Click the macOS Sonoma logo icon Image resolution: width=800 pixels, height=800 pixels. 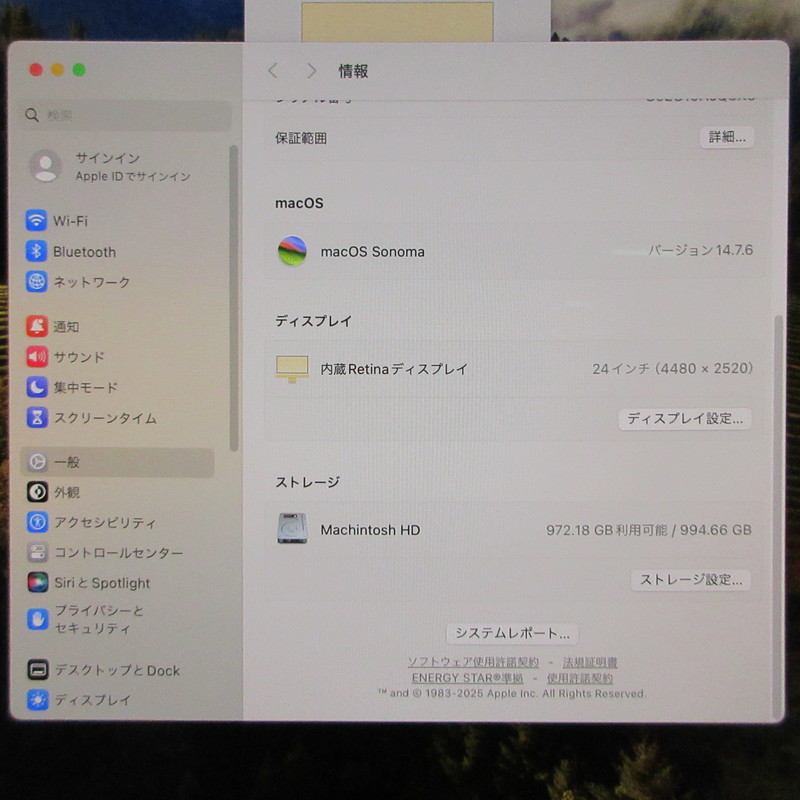[x=292, y=251]
